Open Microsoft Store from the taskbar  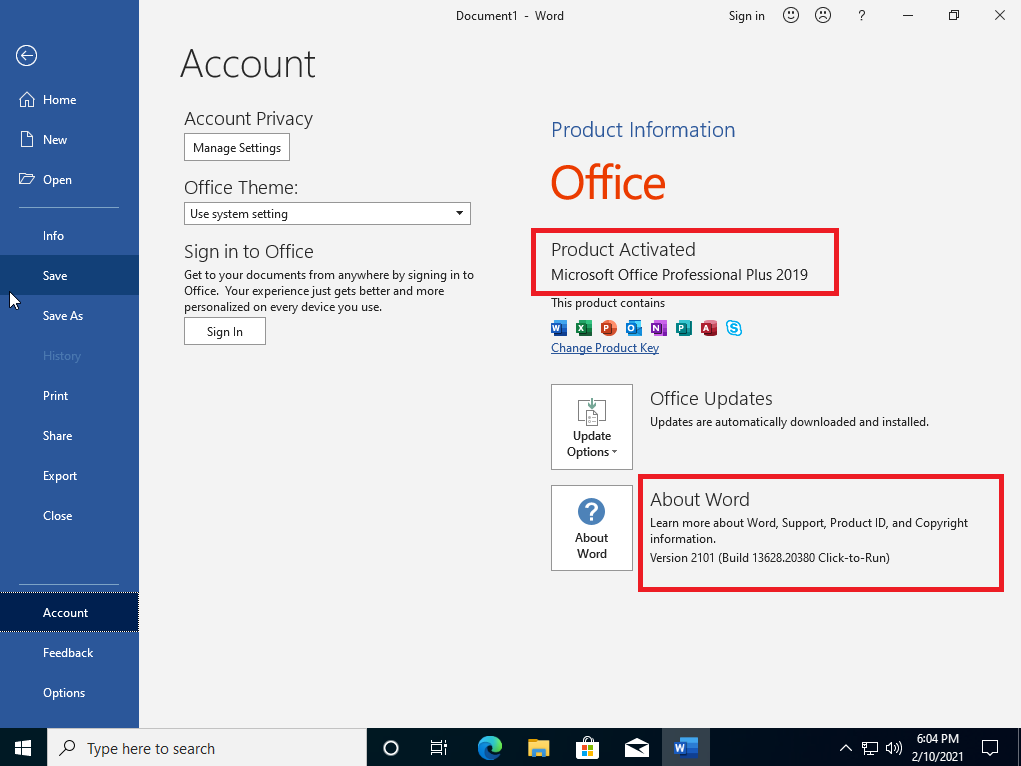point(587,748)
